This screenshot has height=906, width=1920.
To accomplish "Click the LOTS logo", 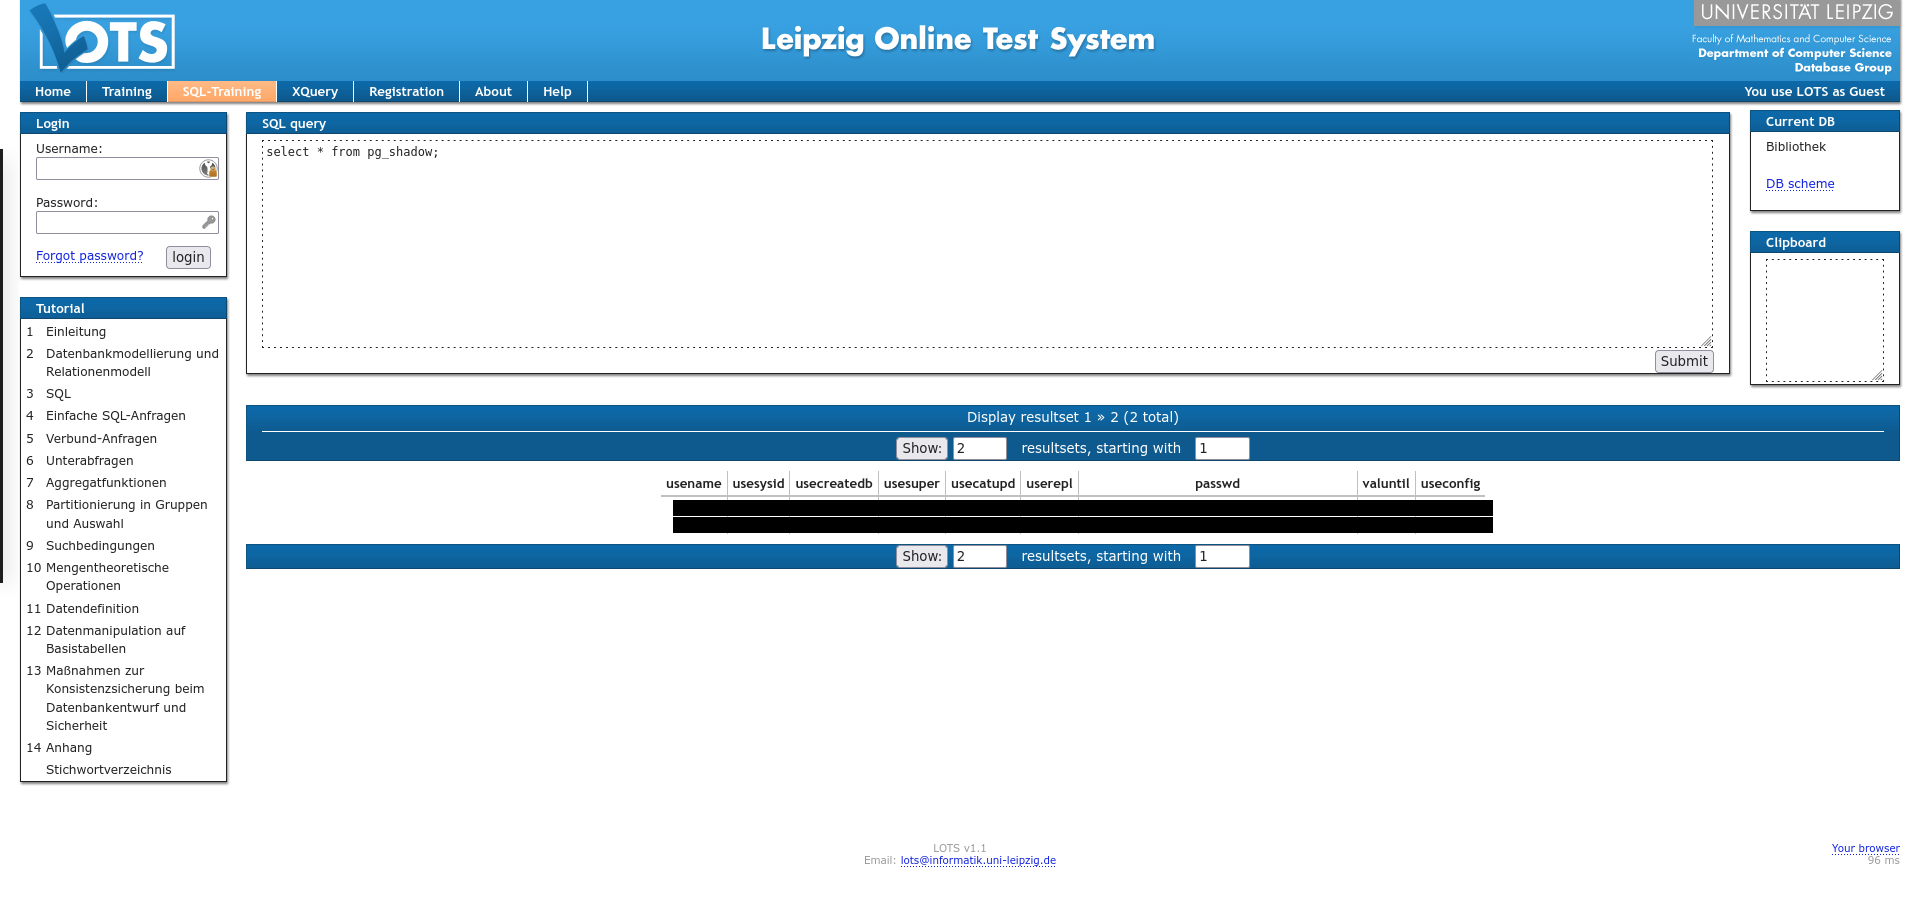I will pos(103,40).
